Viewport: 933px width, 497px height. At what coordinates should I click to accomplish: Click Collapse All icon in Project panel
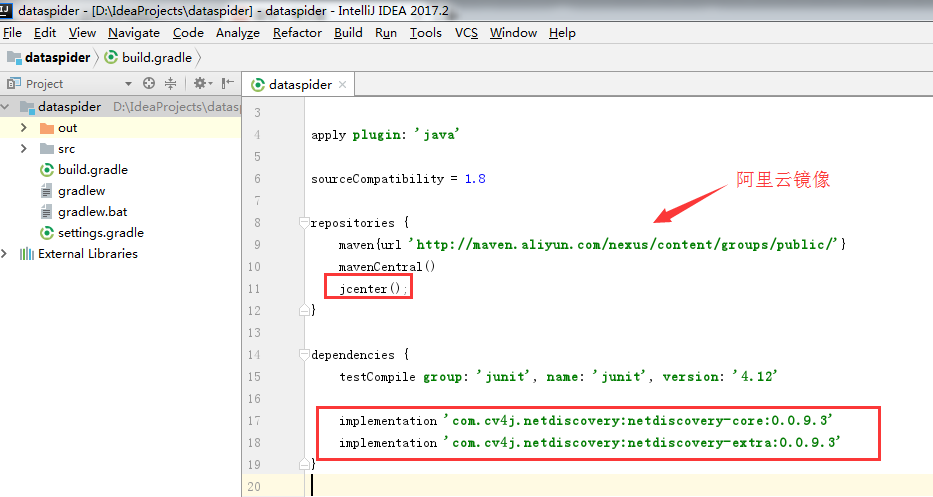[x=171, y=83]
